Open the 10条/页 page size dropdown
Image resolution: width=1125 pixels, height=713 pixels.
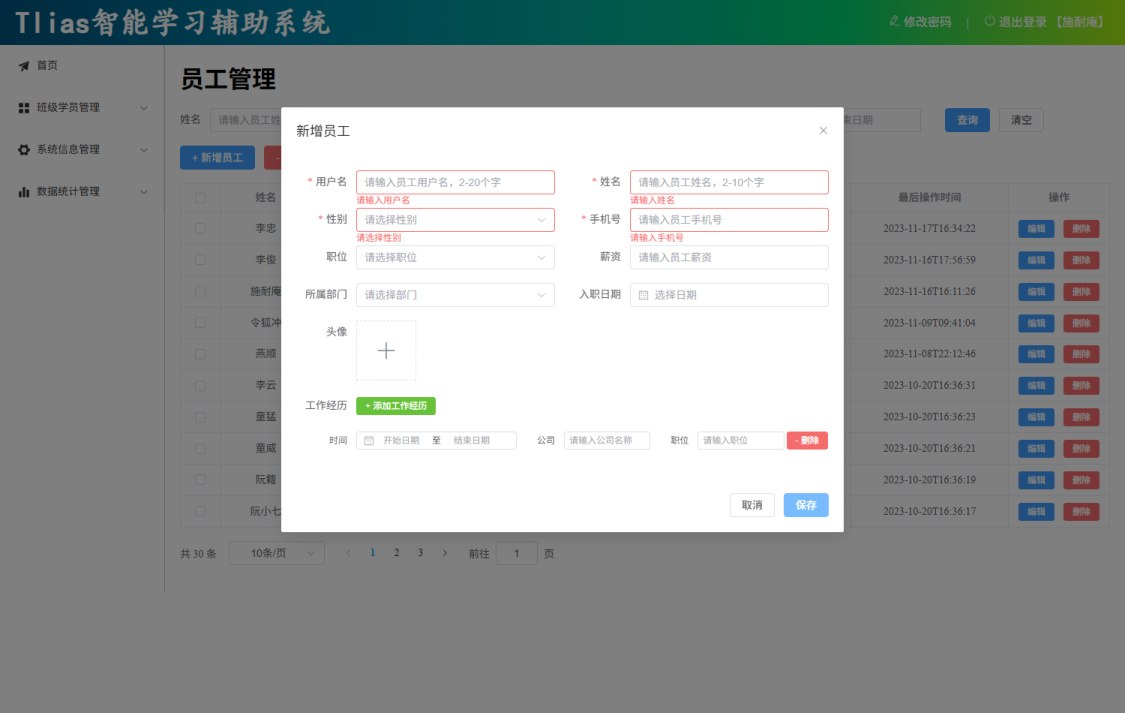277,553
